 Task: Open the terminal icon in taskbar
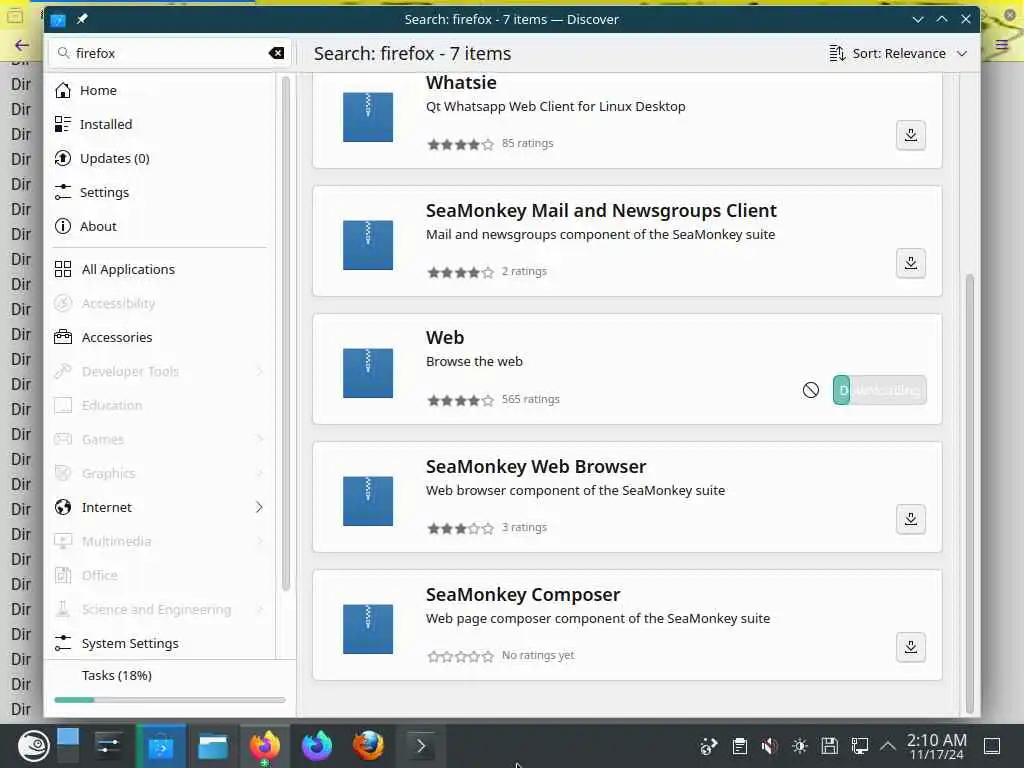[x=421, y=746]
